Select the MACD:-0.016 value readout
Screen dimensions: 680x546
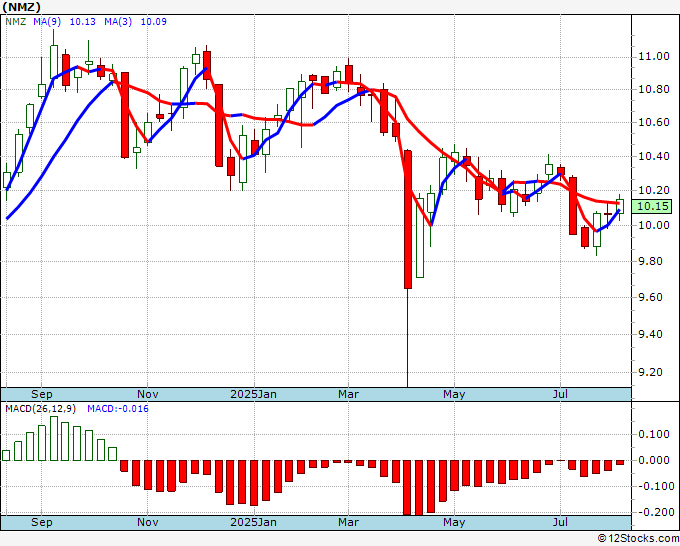pos(118,409)
